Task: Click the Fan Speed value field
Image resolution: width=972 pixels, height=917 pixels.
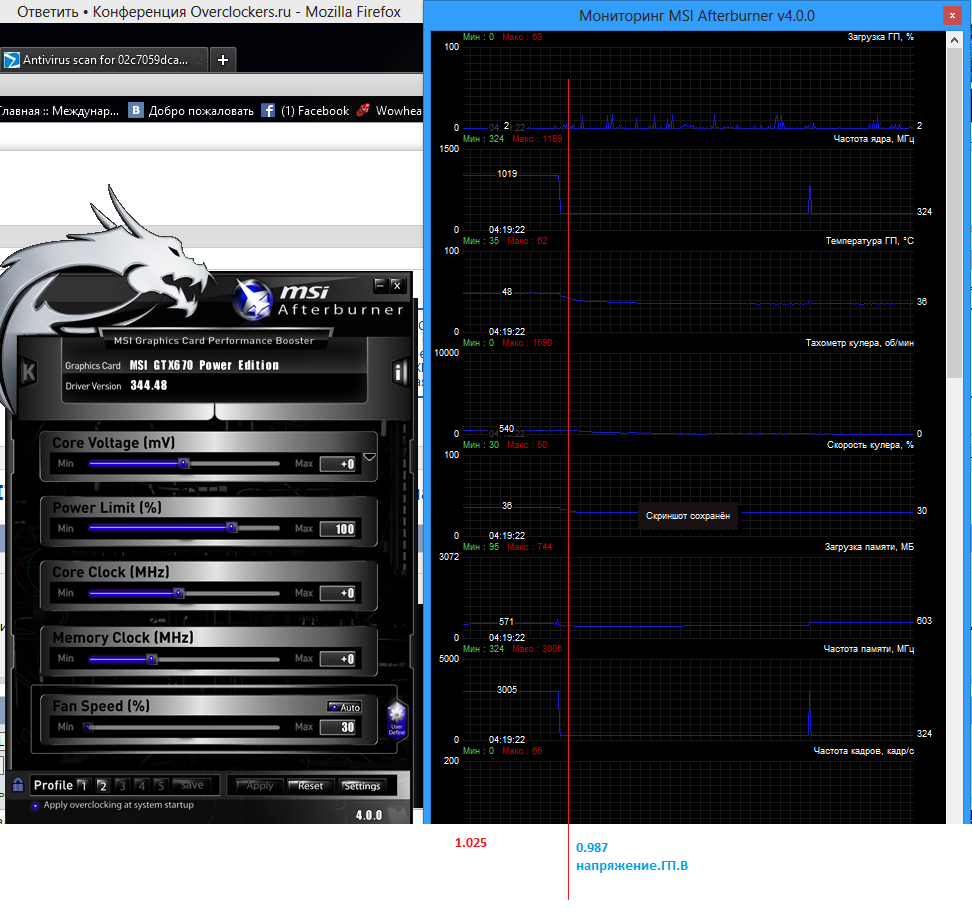Action: (338, 727)
